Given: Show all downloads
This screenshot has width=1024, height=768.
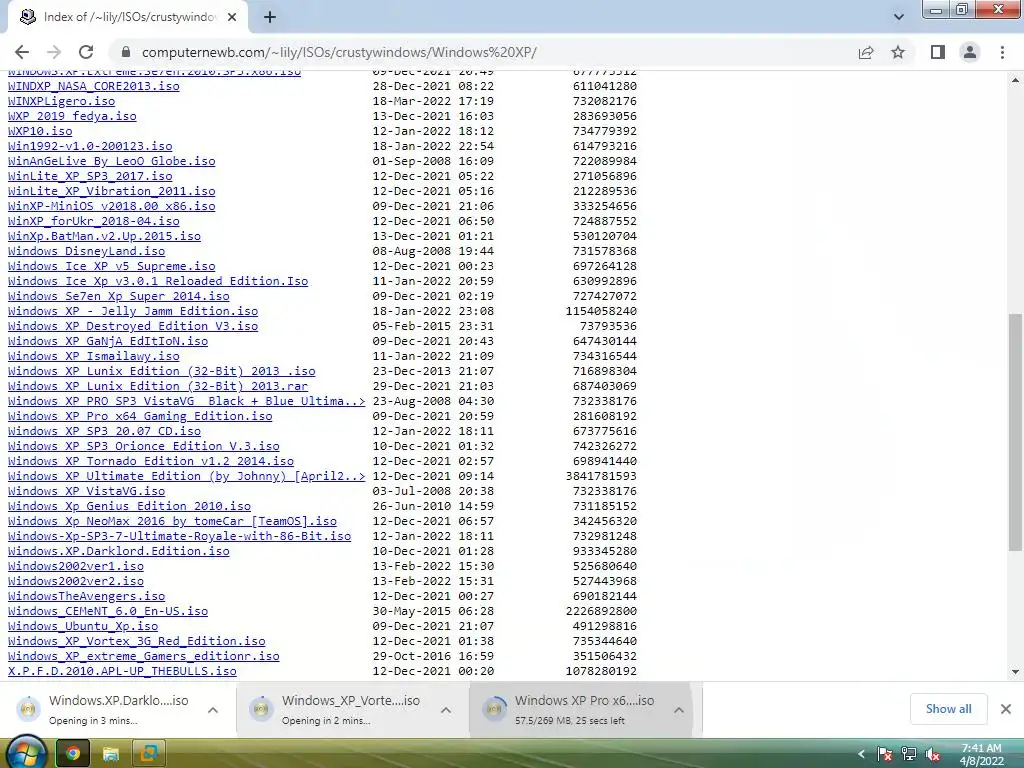Looking at the screenshot, I should (948, 709).
